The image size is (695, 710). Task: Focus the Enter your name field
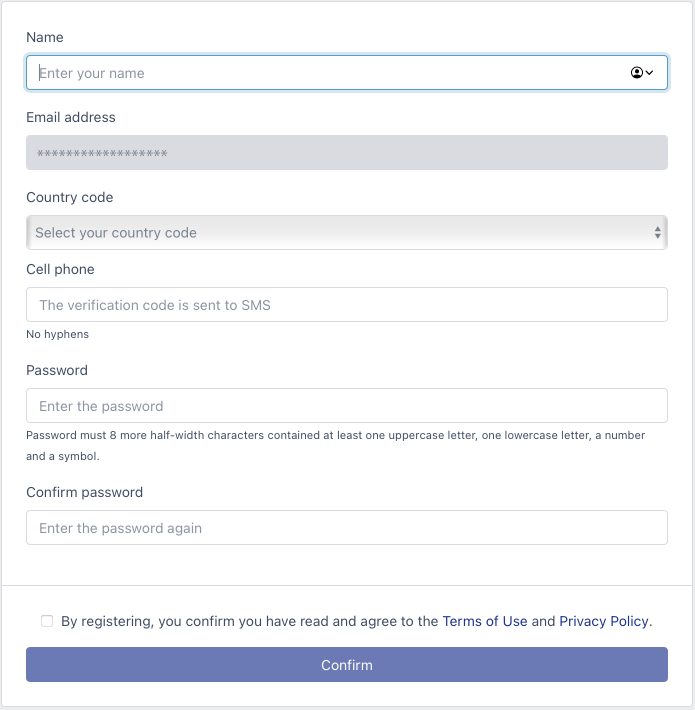tap(347, 72)
